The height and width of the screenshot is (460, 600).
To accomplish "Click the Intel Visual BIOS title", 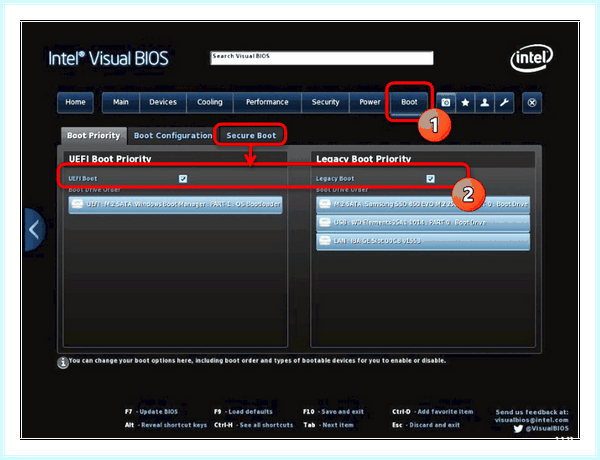I will pos(108,59).
